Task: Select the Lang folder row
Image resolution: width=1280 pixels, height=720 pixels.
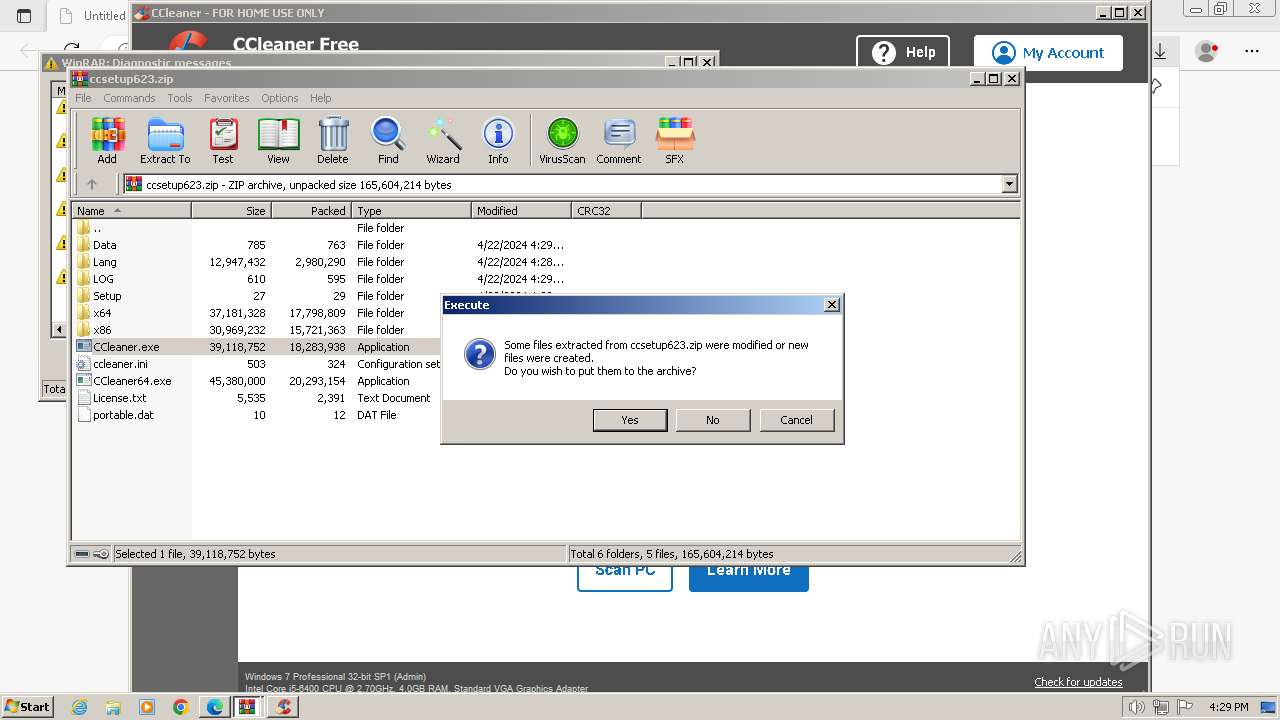Action: coord(546,262)
